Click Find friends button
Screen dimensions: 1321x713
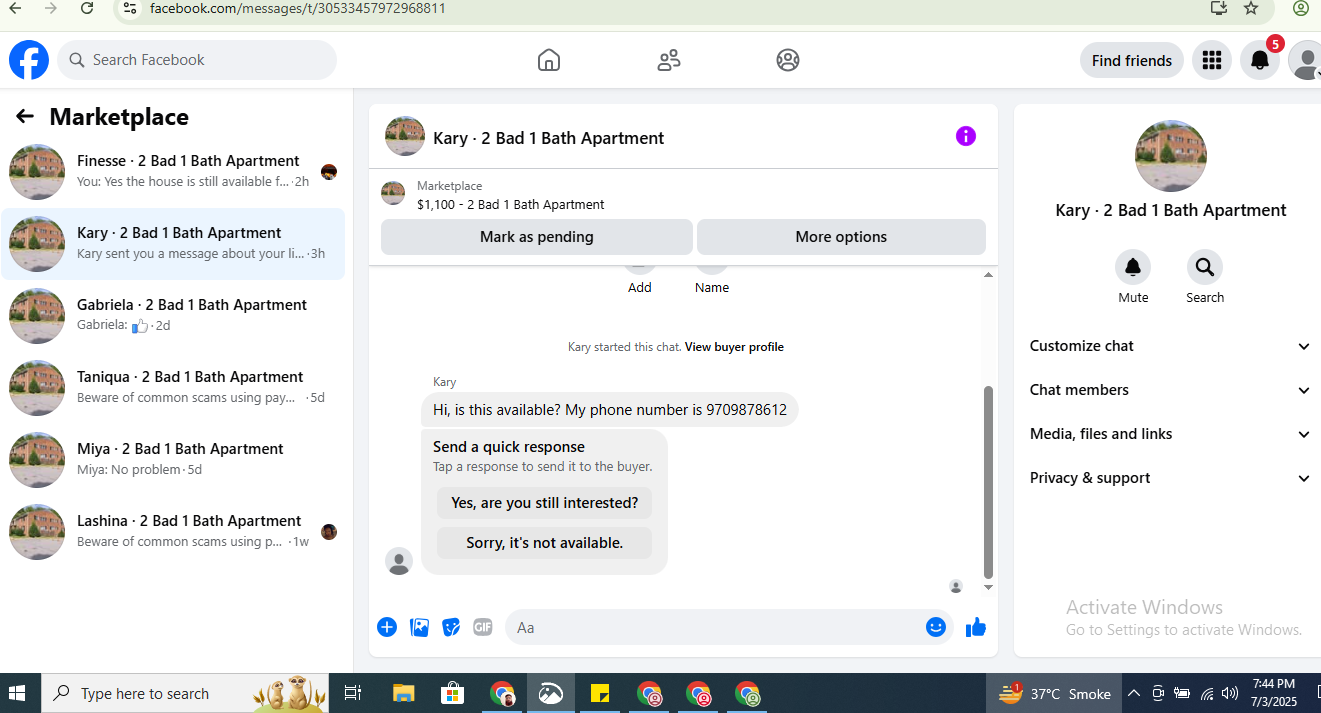pos(1132,60)
